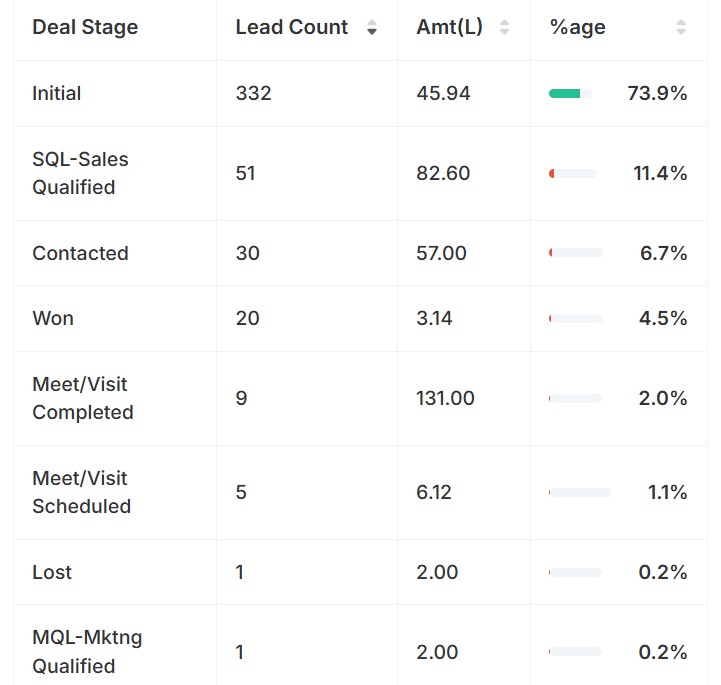
Task: Click the 332 lead count value
Action: click(254, 93)
